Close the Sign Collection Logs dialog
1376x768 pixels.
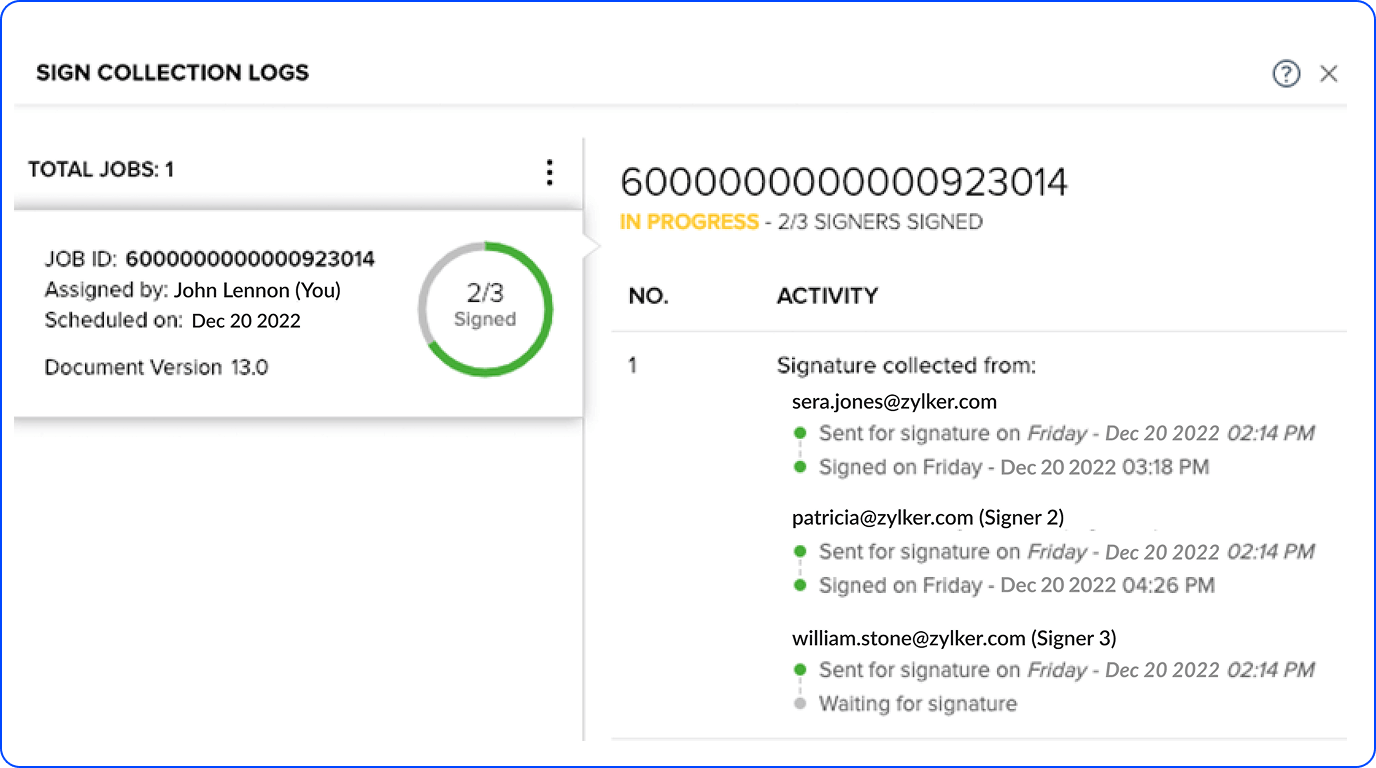click(x=1329, y=73)
